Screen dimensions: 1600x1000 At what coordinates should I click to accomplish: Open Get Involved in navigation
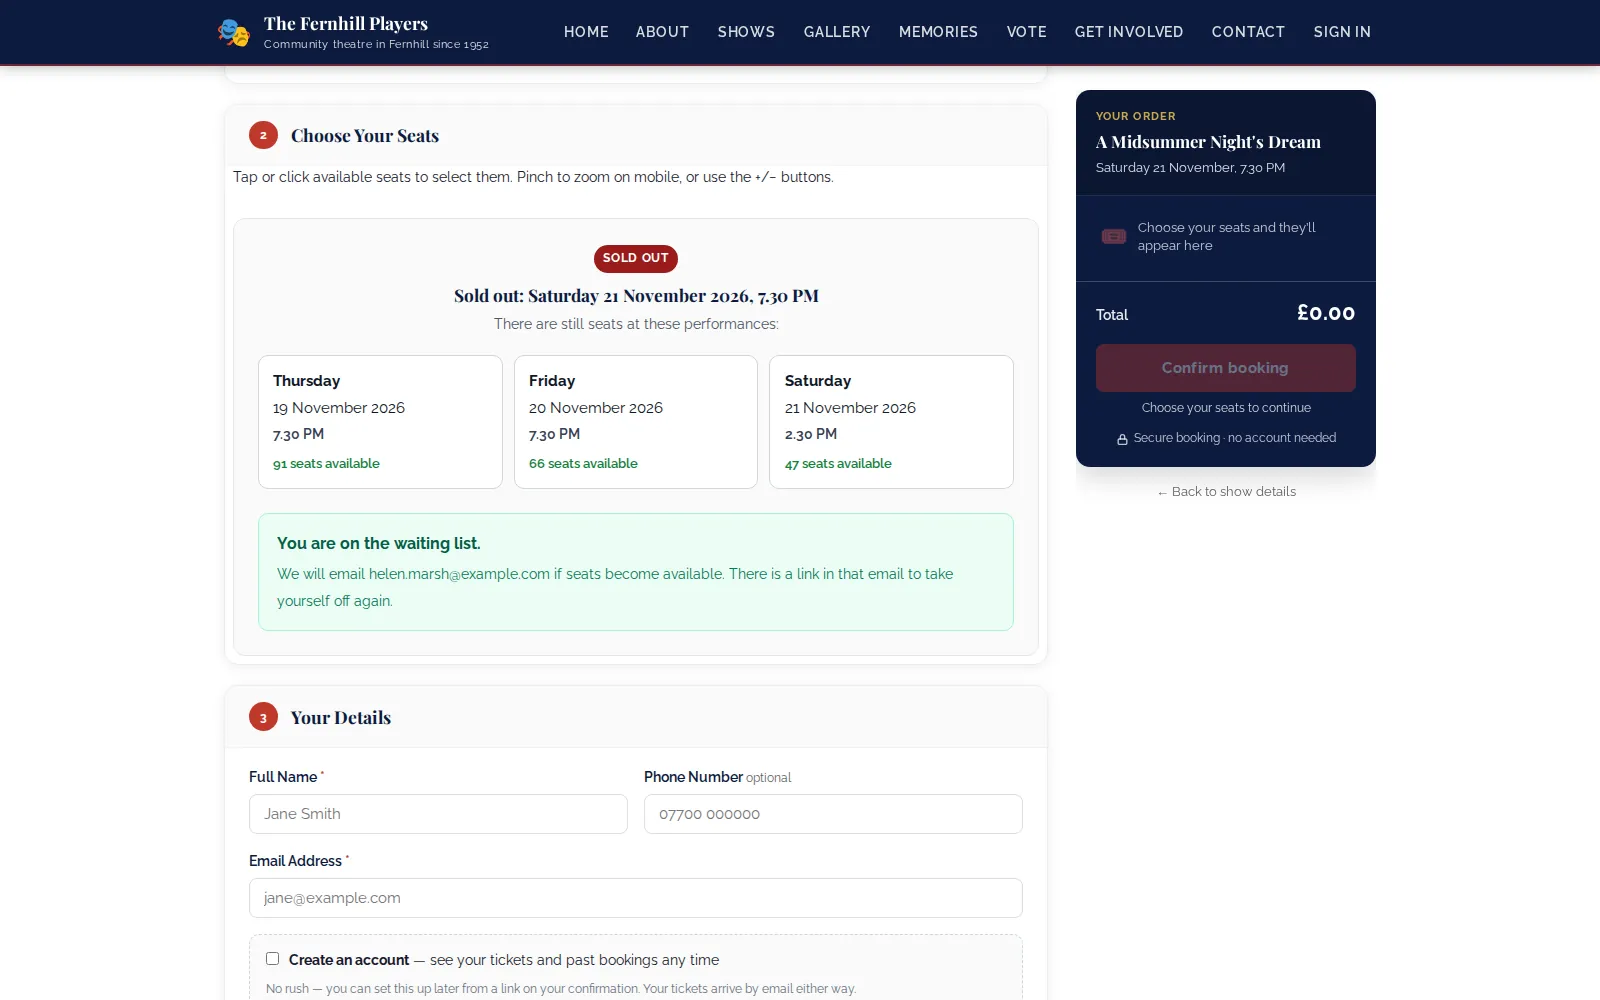point(1129,32)
